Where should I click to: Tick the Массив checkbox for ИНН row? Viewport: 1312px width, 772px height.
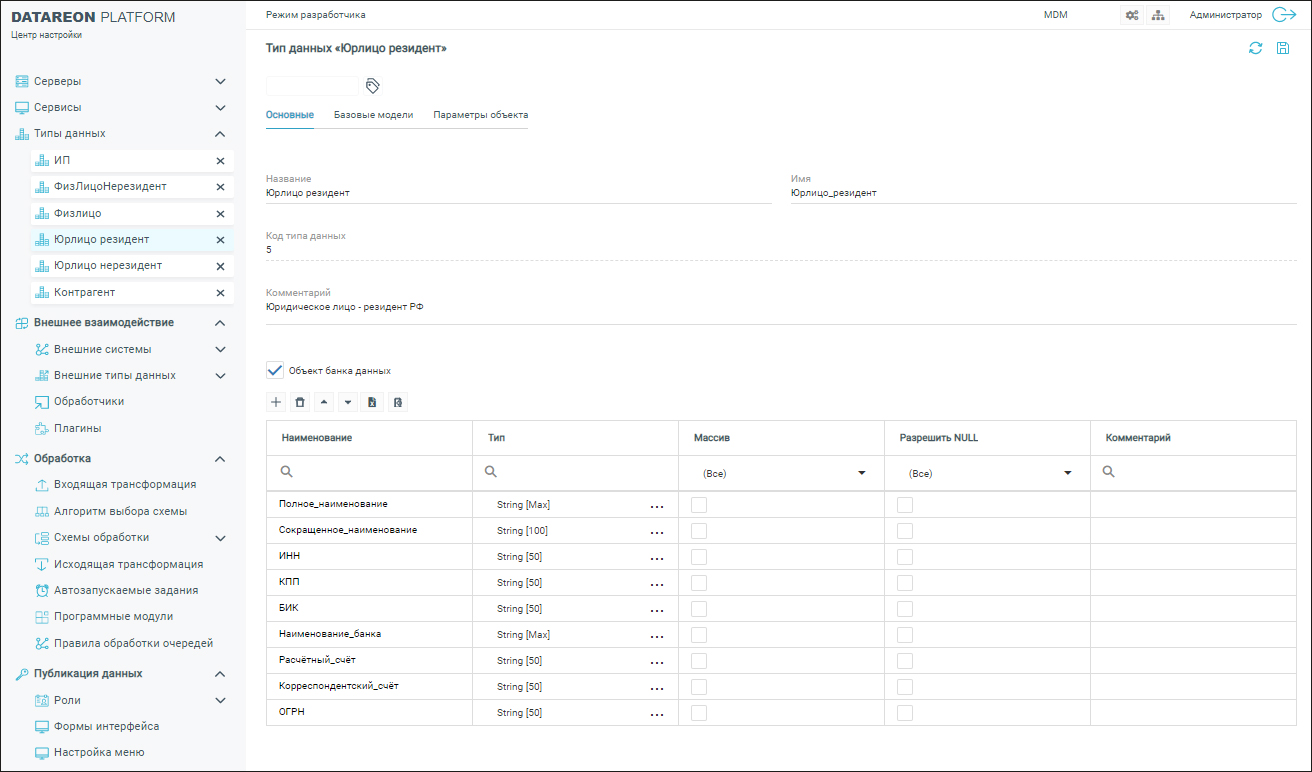tap(699, 556)
